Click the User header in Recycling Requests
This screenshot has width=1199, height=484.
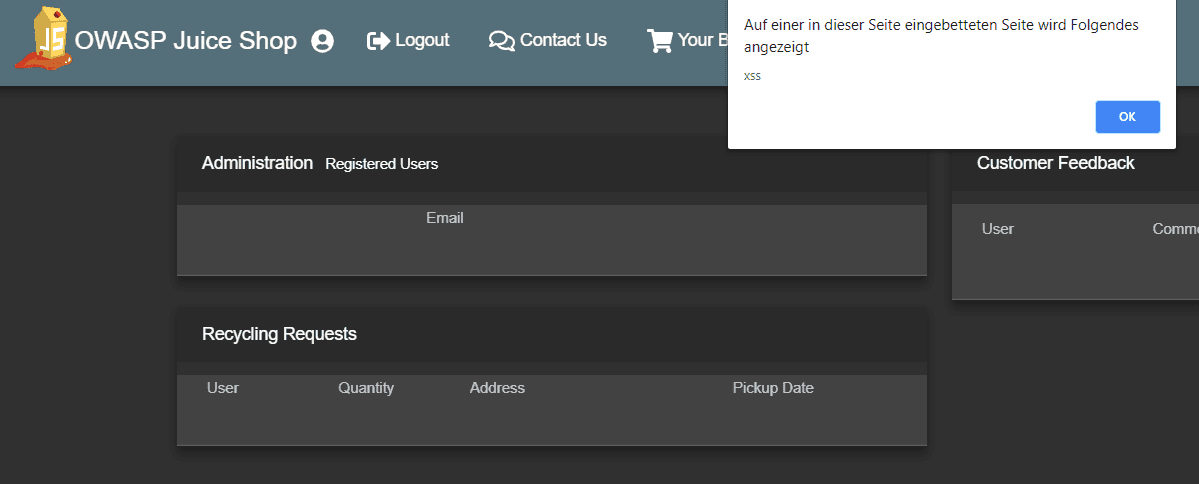[223, 388]
